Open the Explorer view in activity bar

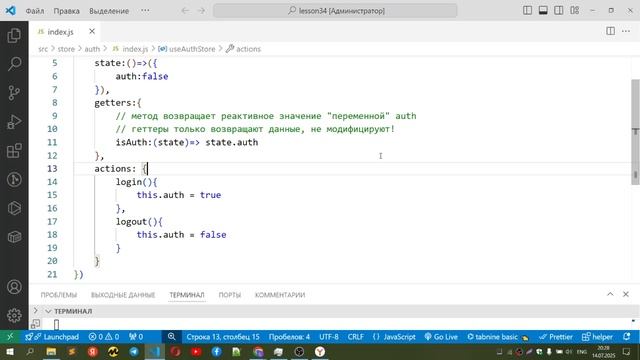pyautogui.click(x=14, y=36)
